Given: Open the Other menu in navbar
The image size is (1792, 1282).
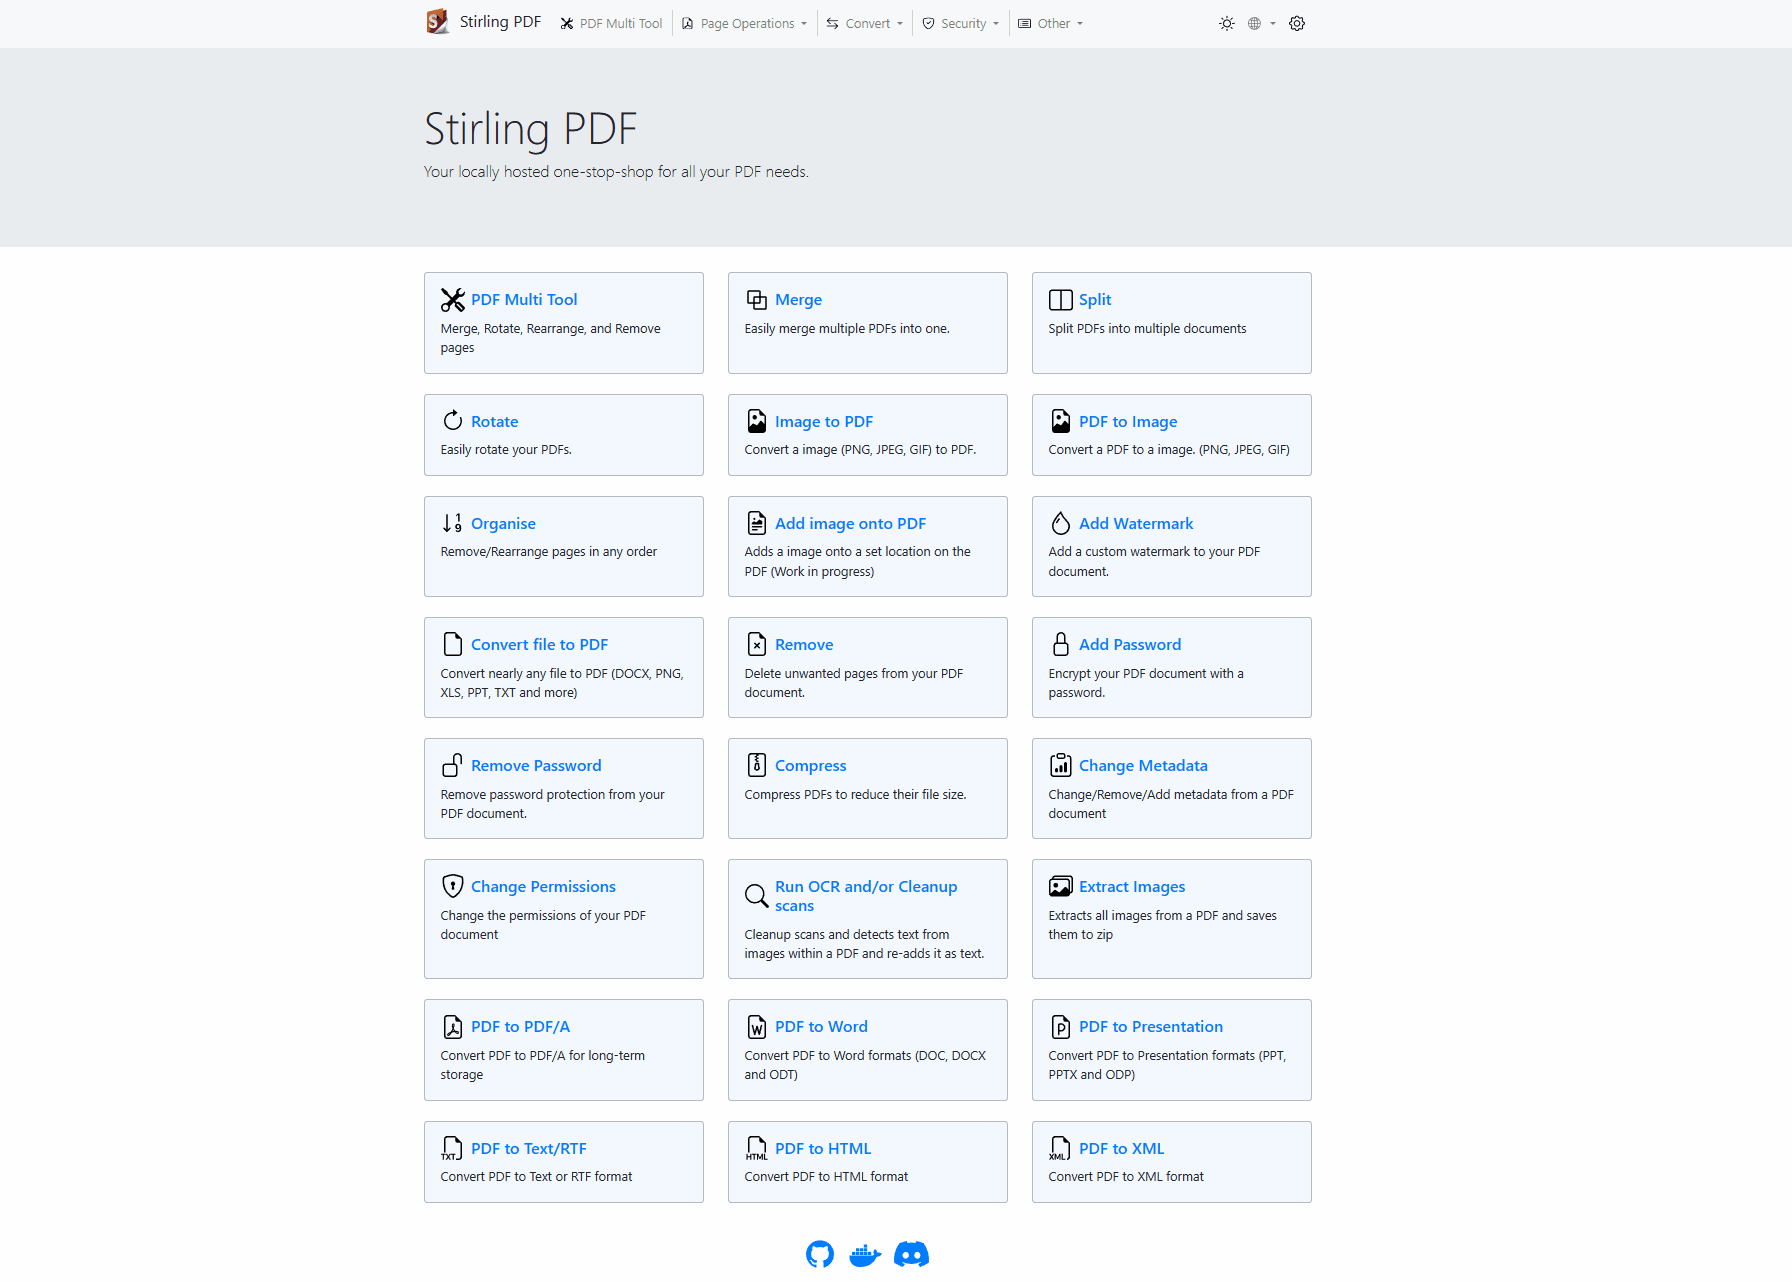Looking at the screenshot, I should pyautogui.click(x=1051, y=24).
